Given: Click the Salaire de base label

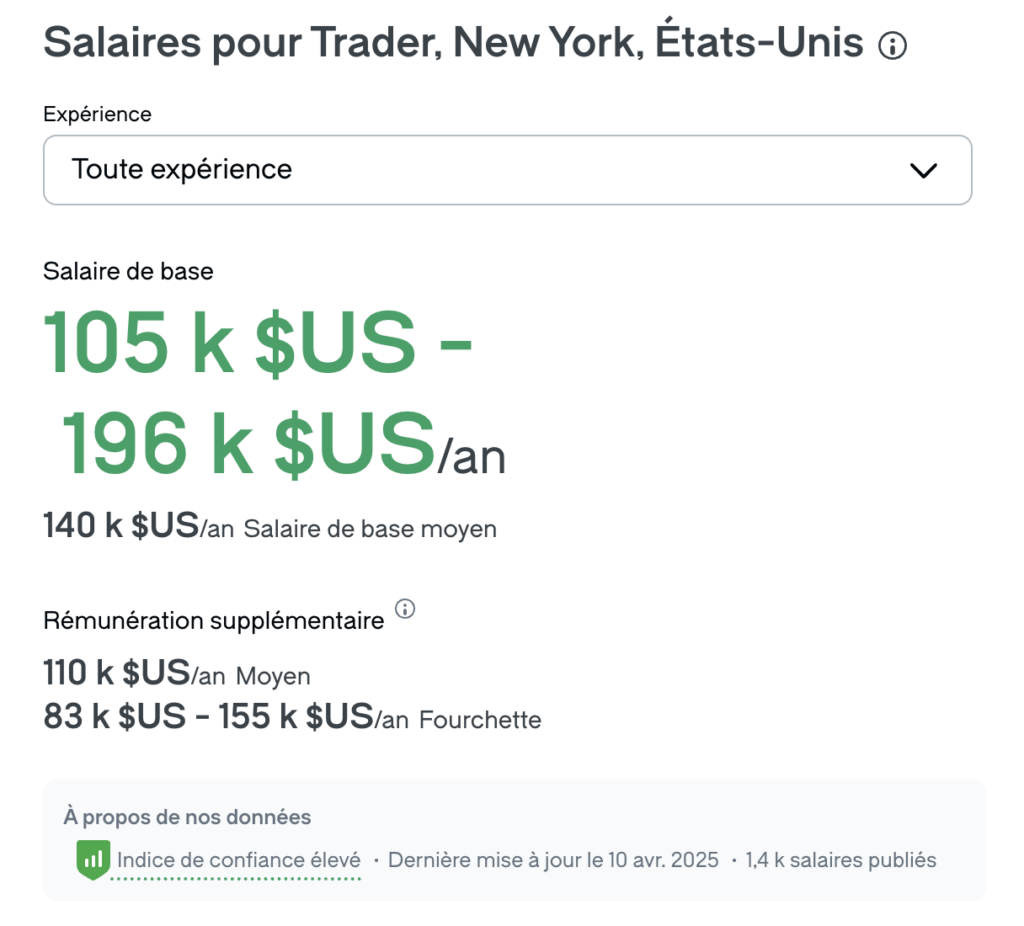Looking at the screenshot, I should click(x=128, y=271).
